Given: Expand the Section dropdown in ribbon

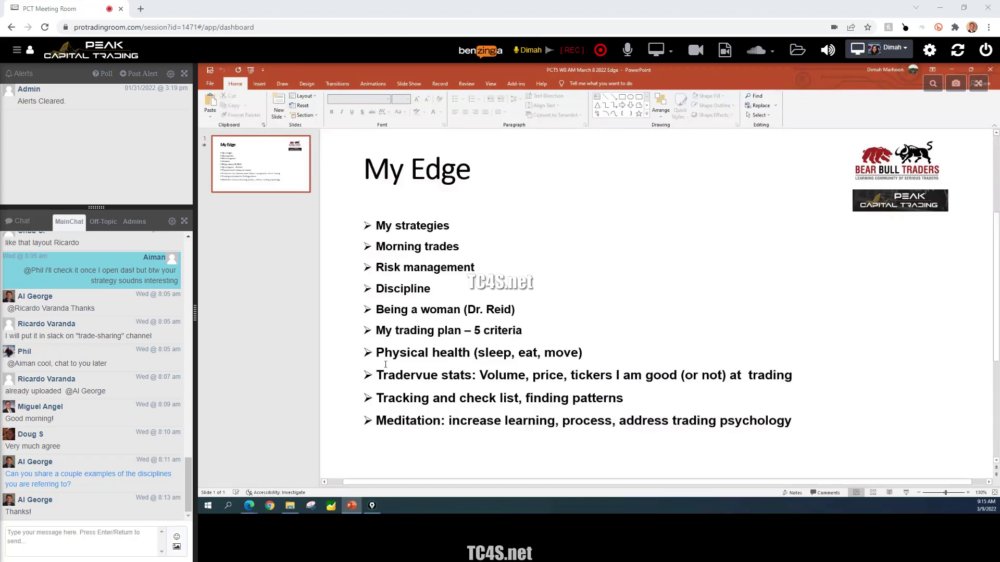Looking at the screenshot, I should (304, 115).
